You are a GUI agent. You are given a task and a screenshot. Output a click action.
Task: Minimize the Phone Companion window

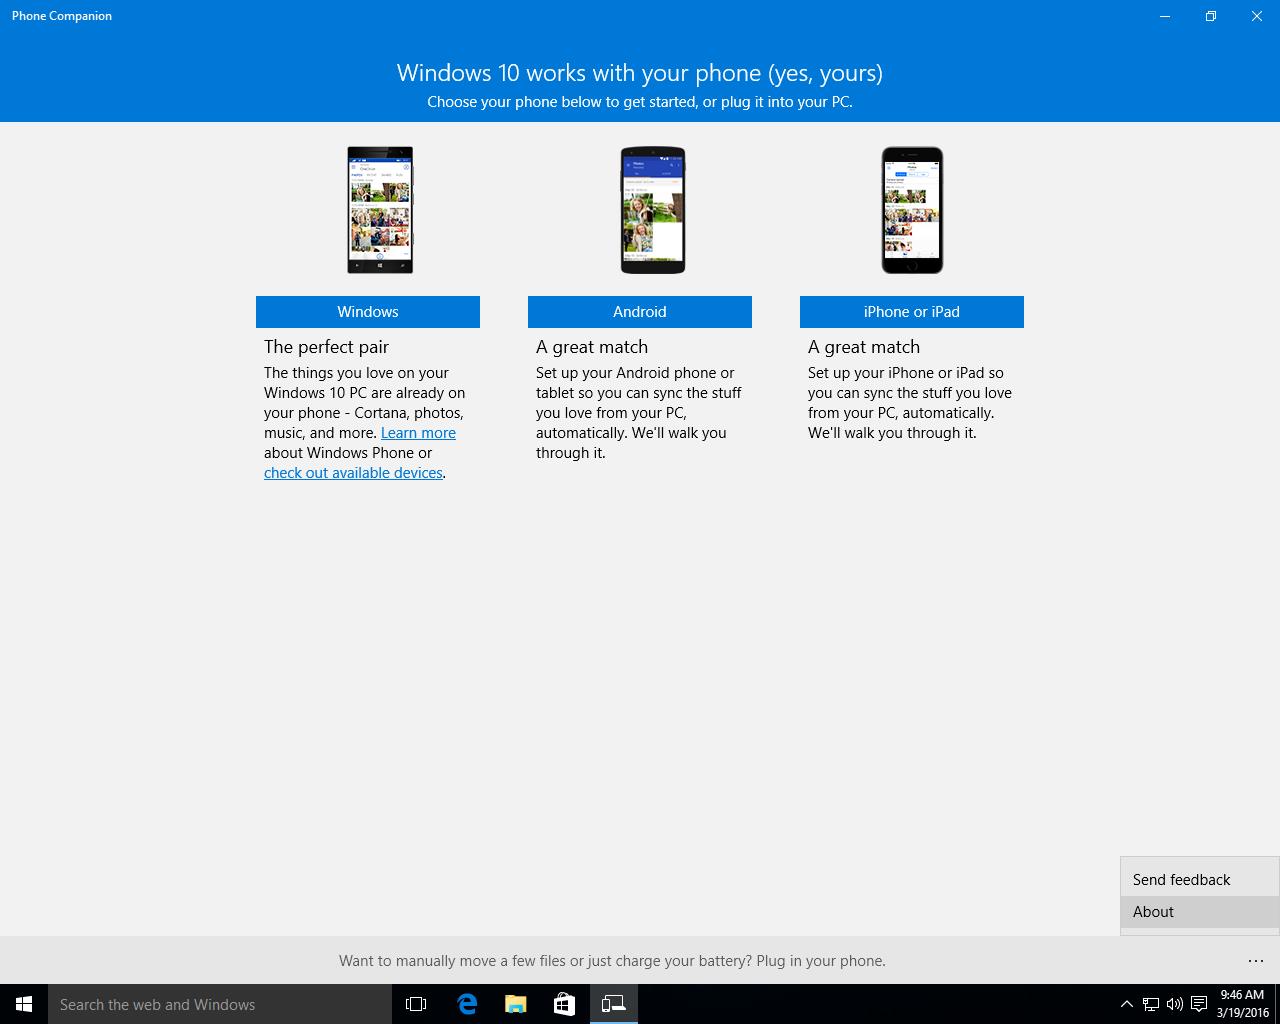click(1165, 16)
